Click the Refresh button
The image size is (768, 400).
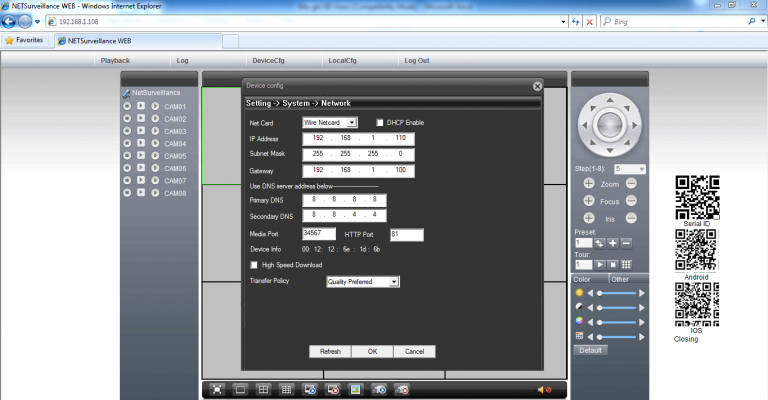(330, 351)
